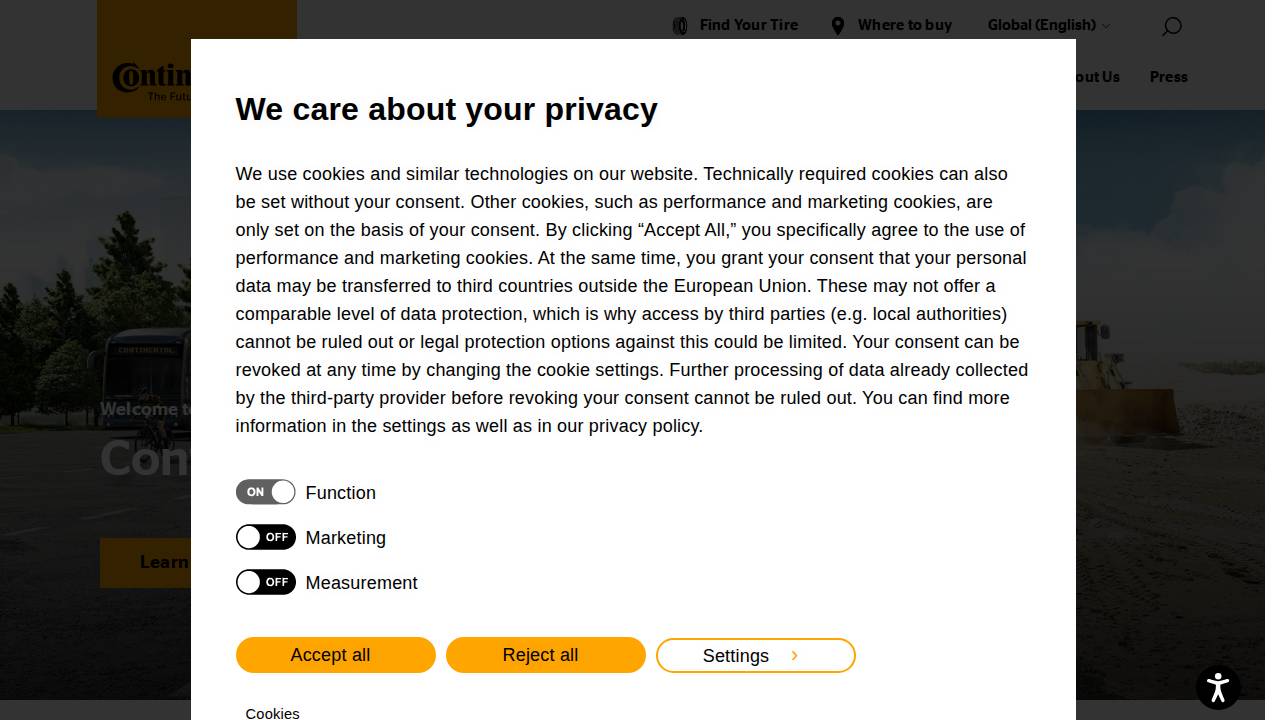Click the tire icon next to Find Your Tire
1280x720 pixels.
[680, 25]
